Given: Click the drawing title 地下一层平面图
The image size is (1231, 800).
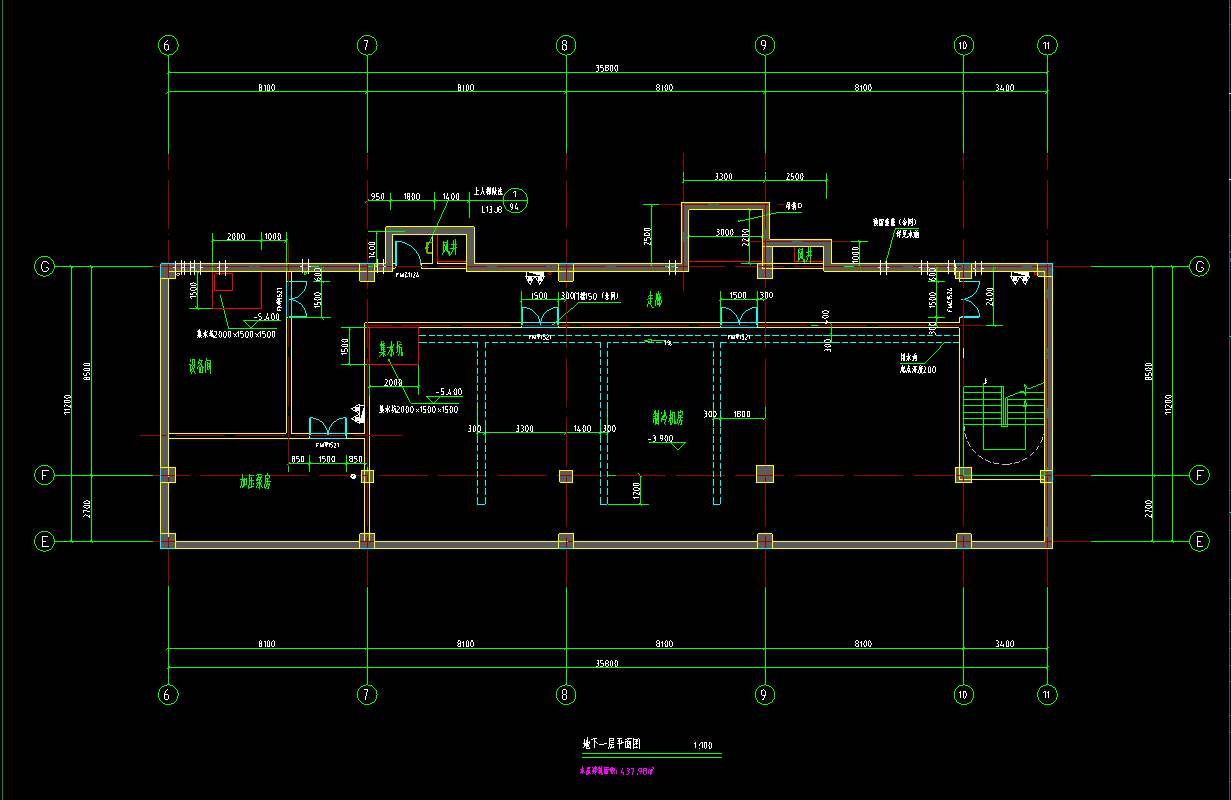Looking at the screenshot, I should click(618, 745).
